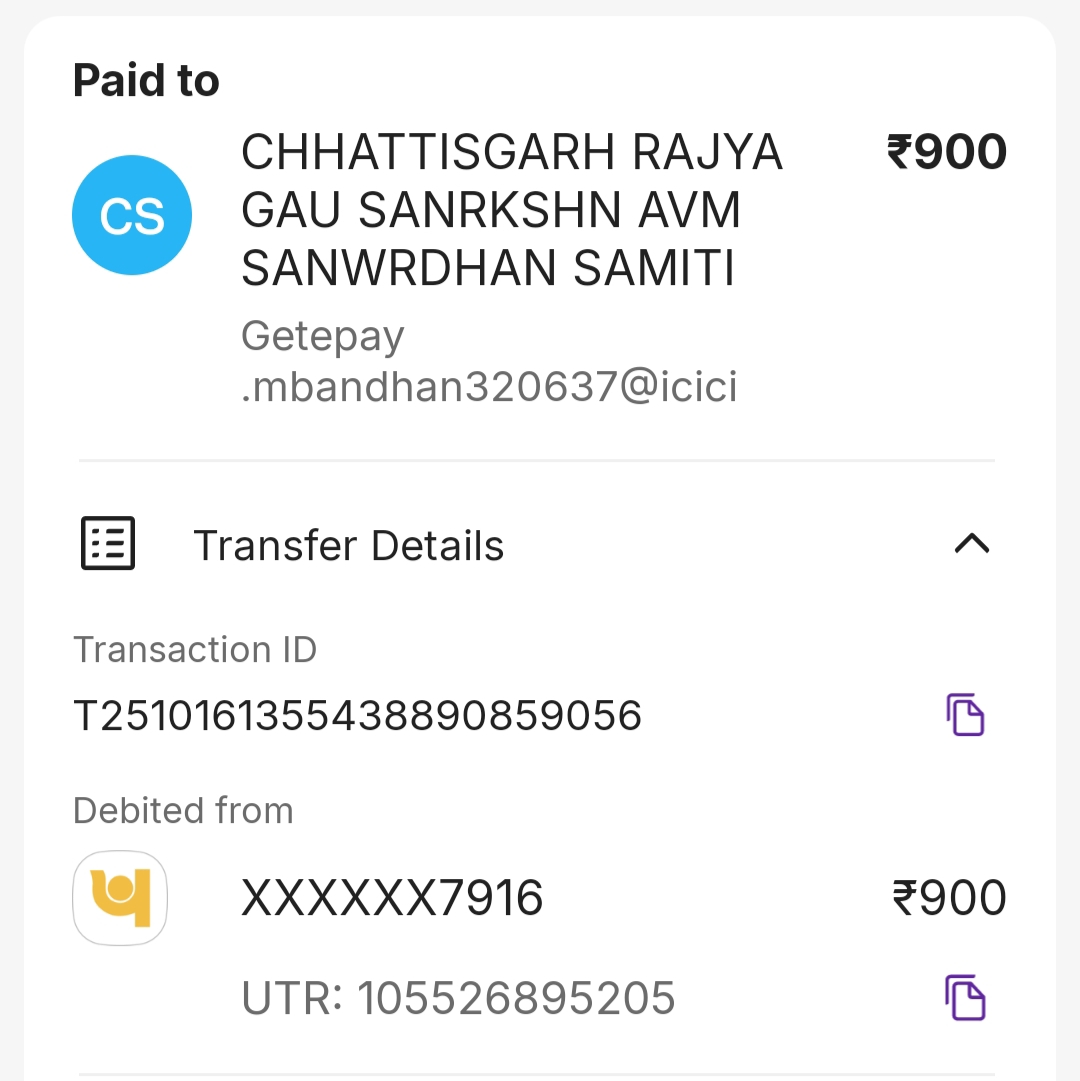Screen dimensions: 1080x1081
Task: Tap the Paid to heading
Action: tap(146, 80)
